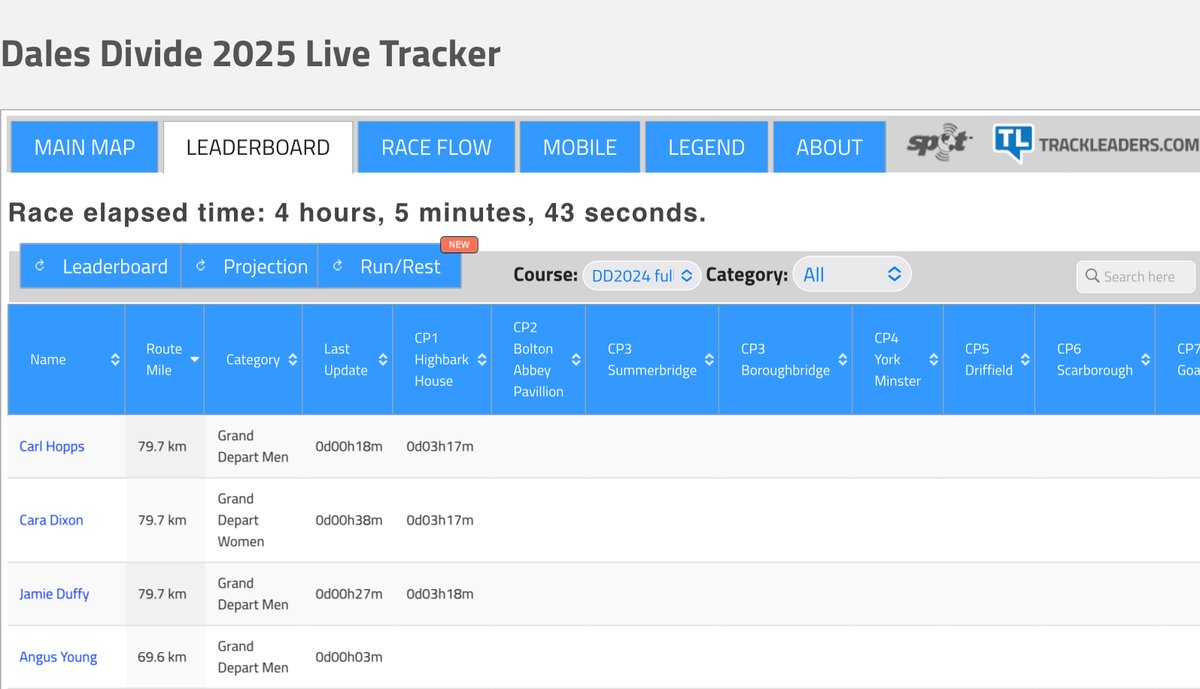Open the Projection view button
Image resolution: width=1200 pixels, height=689 pixels.
pyautogui.click(x=250, y=266)
